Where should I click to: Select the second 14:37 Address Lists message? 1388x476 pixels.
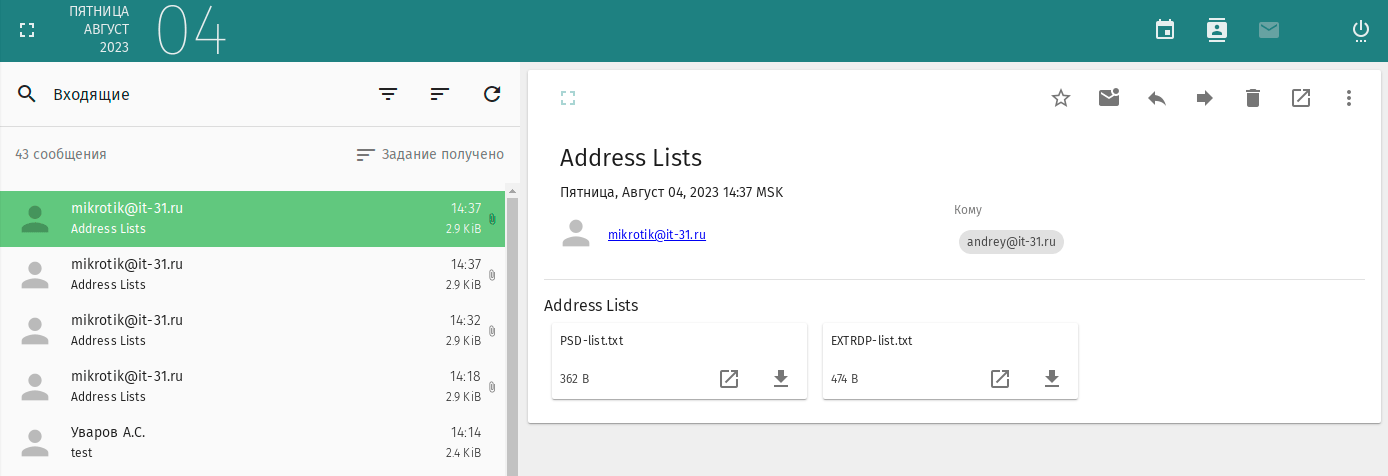point(252,274)
